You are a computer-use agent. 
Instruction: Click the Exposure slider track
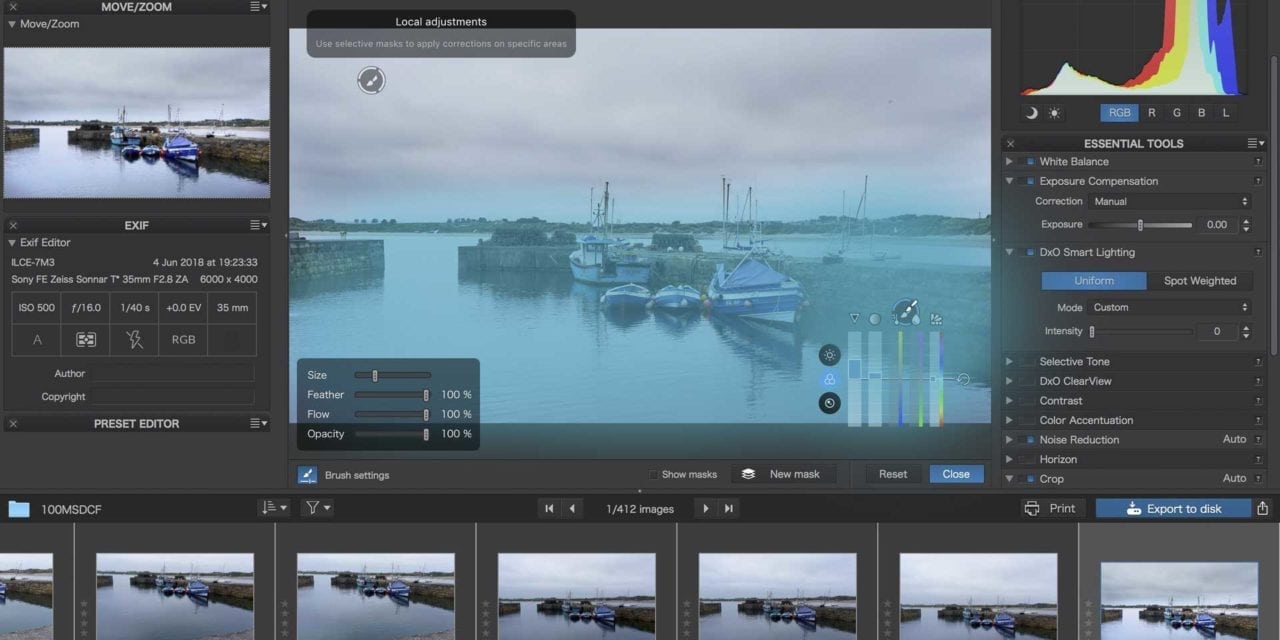click(x=1140, y=226)
